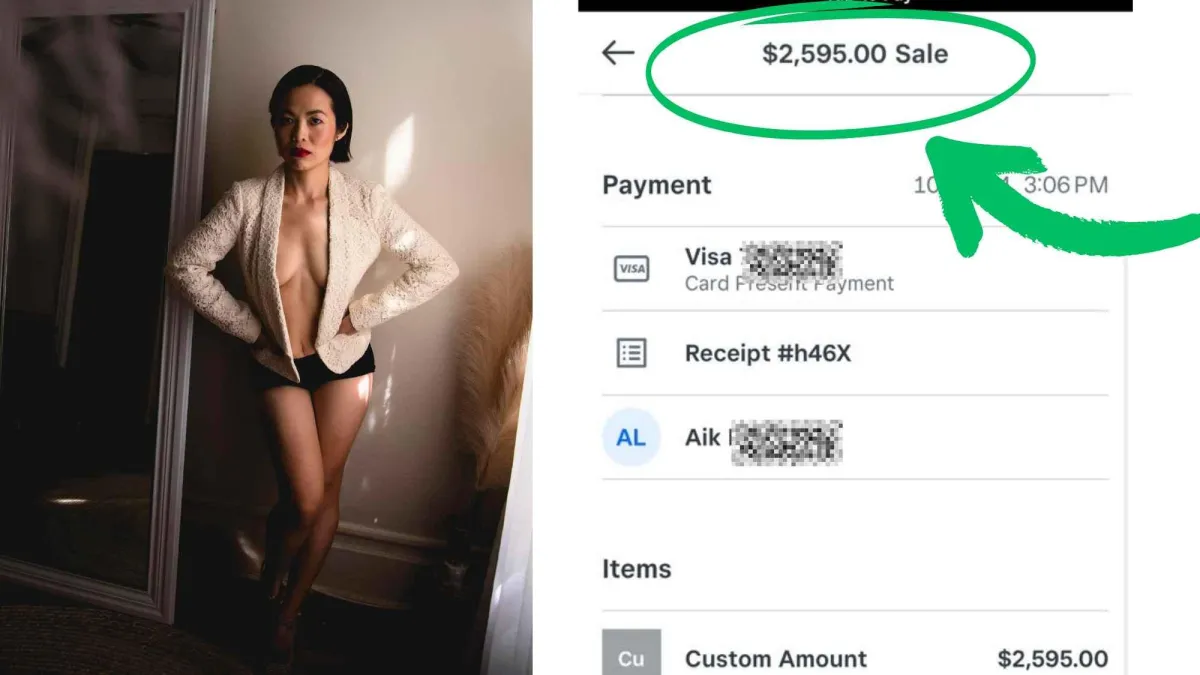The height and width of the screenshot is (675, 1200).
Task: Open the Custom Amount item
Action: (776, 659)
